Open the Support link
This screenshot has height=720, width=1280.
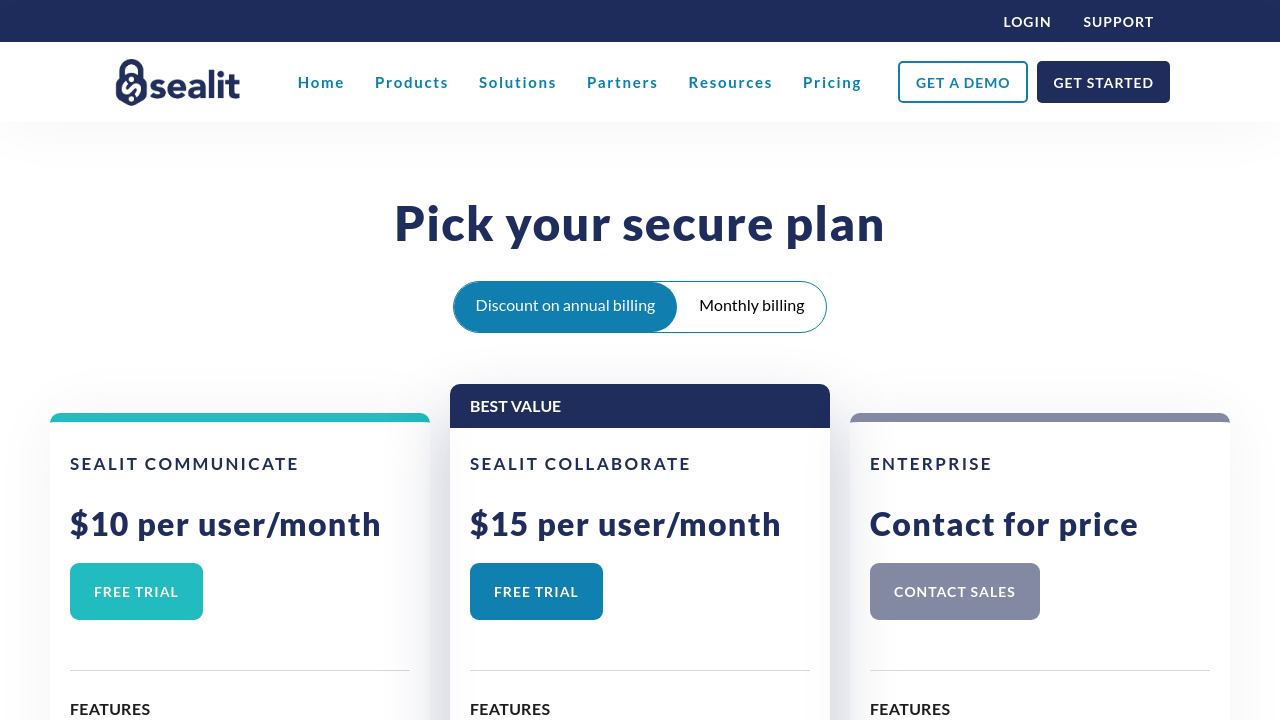[x=1118, y=21]
